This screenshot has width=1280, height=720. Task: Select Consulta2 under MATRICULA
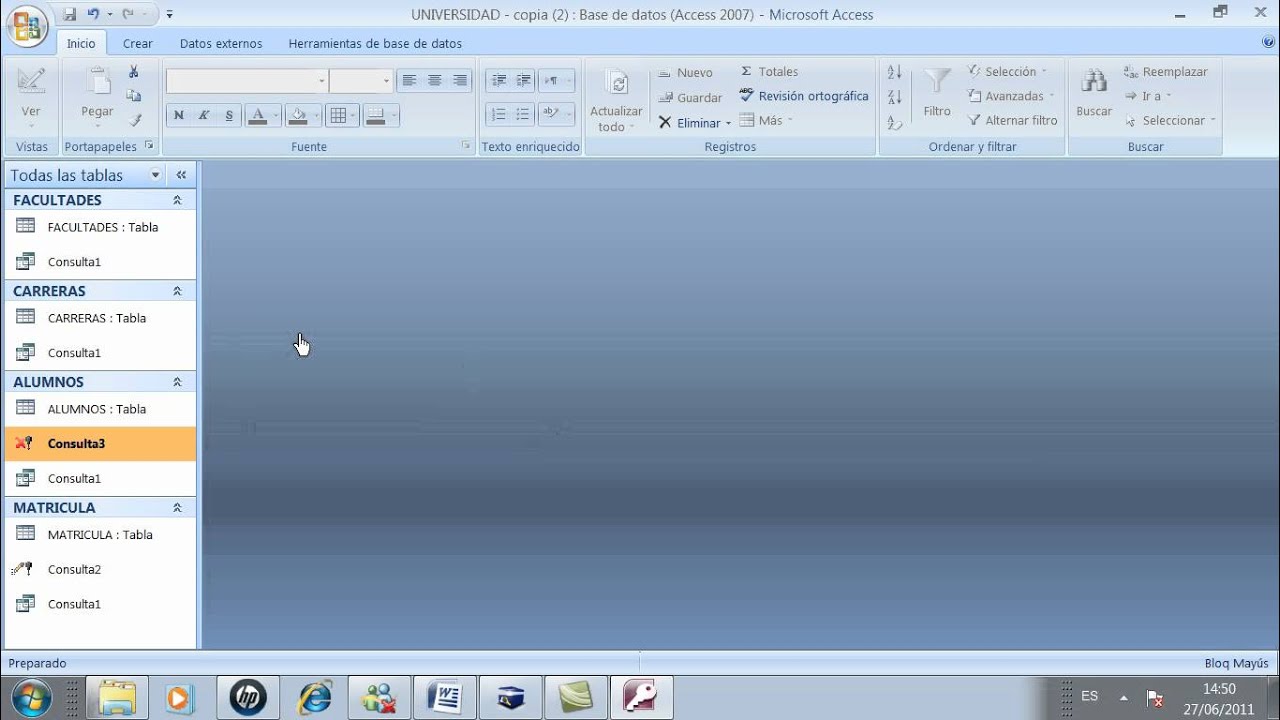[100, 570]
